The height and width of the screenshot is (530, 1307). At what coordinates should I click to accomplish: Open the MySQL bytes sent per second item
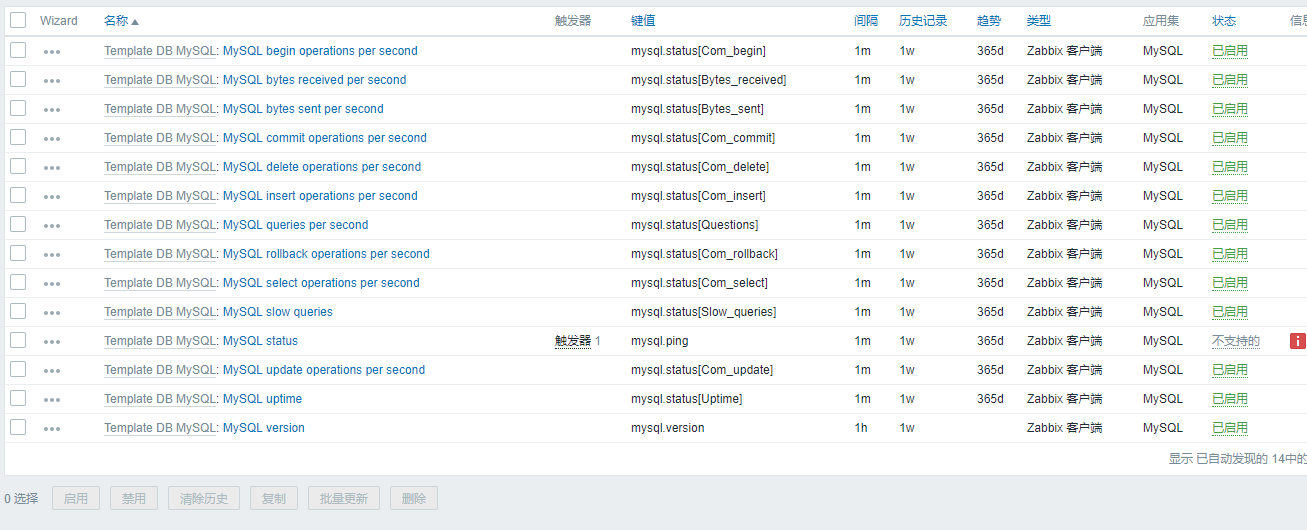[303, 109]
